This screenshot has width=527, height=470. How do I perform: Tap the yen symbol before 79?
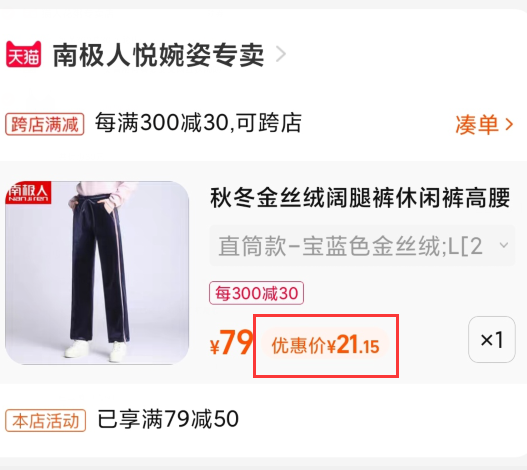[215, 347]
